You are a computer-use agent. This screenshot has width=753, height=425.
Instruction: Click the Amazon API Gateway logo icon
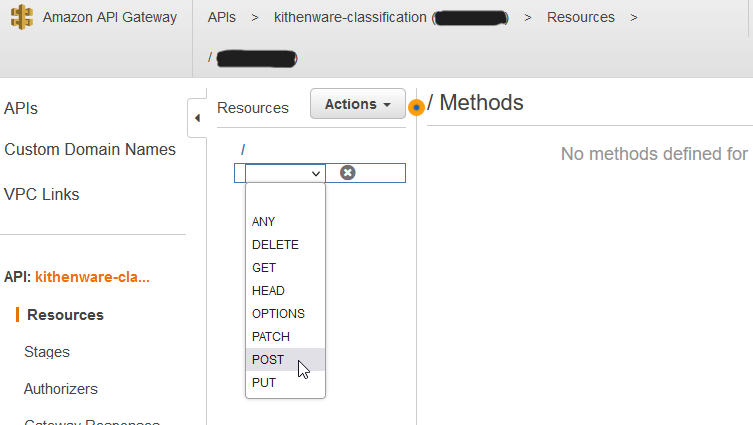(22, 17)
